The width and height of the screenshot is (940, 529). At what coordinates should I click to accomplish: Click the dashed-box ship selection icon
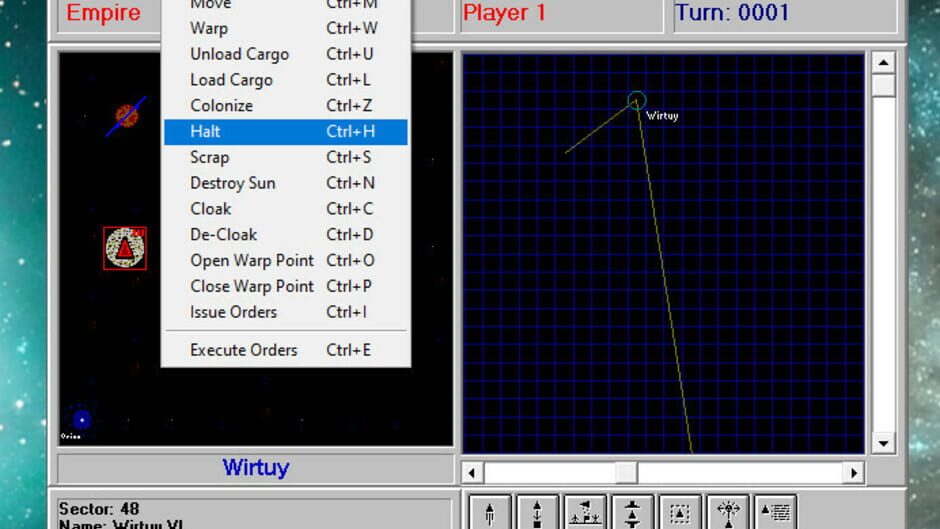pyautogui.click(x=680, y=512)
